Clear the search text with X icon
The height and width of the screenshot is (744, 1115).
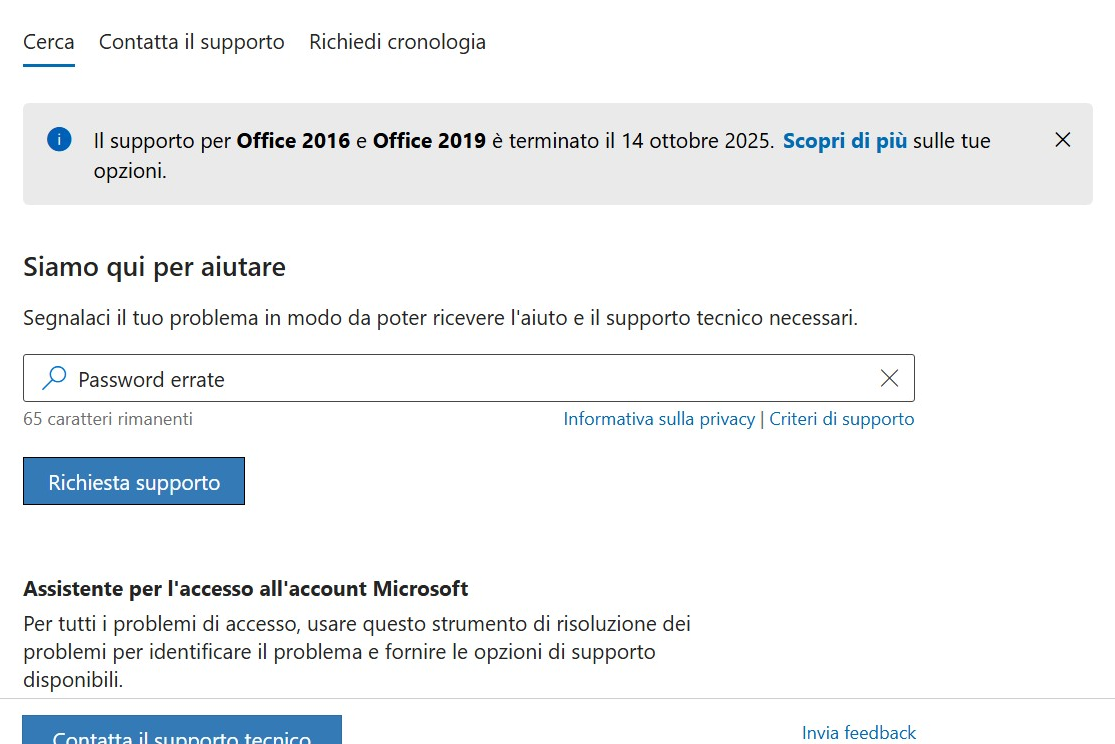(x=889, y=378)
